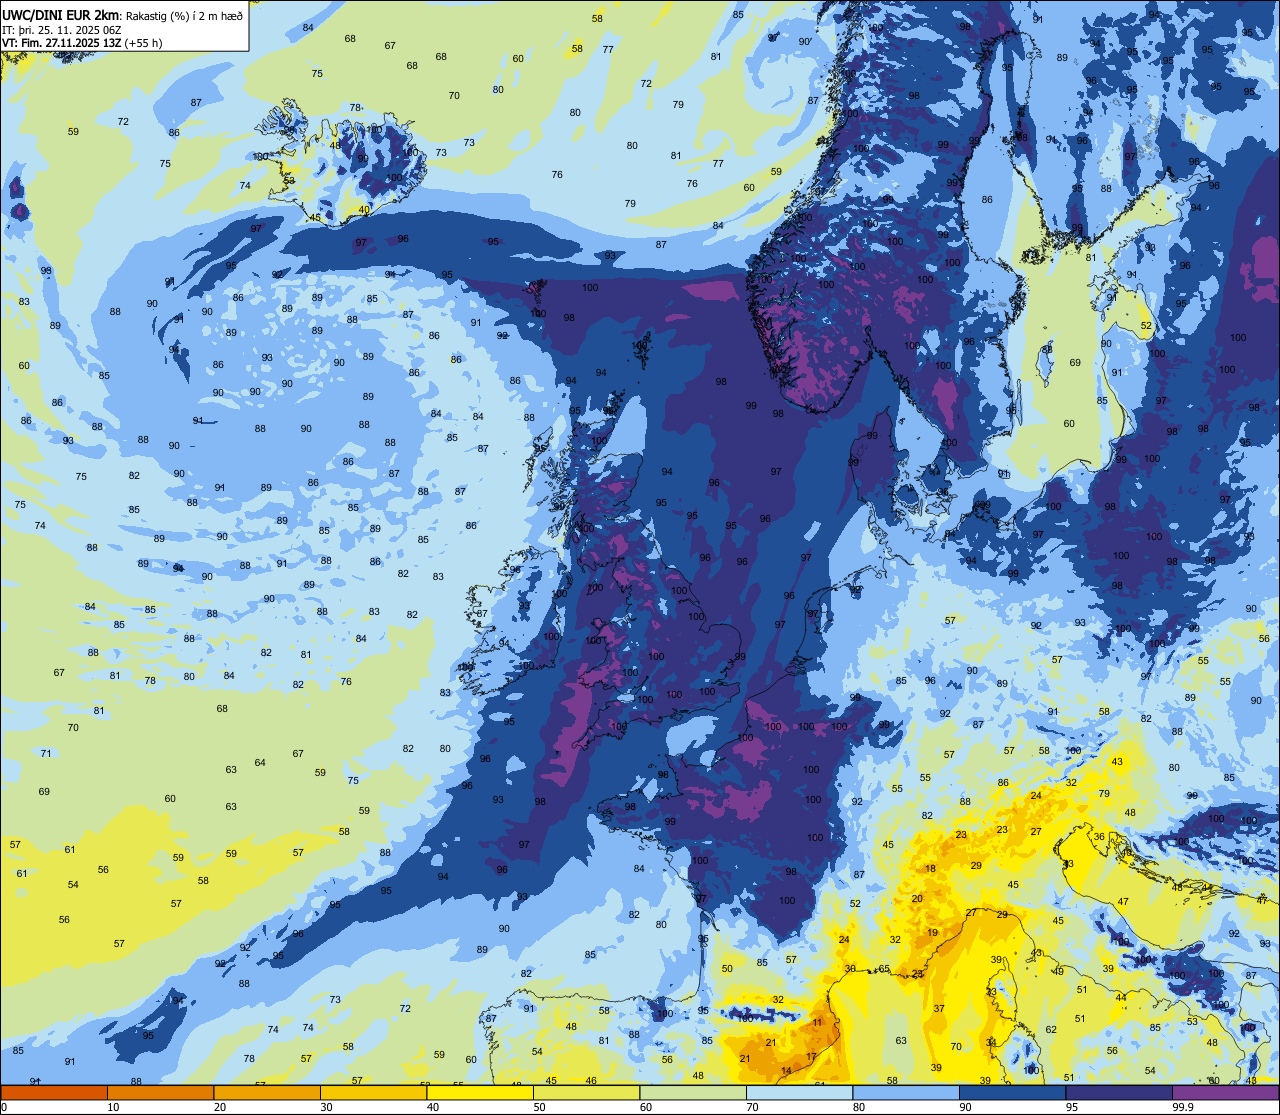Screen dimensions: 1280x1115
Task: Click the legend tick label "90"
Action: pyautogui.click(x=965, y=1107)
